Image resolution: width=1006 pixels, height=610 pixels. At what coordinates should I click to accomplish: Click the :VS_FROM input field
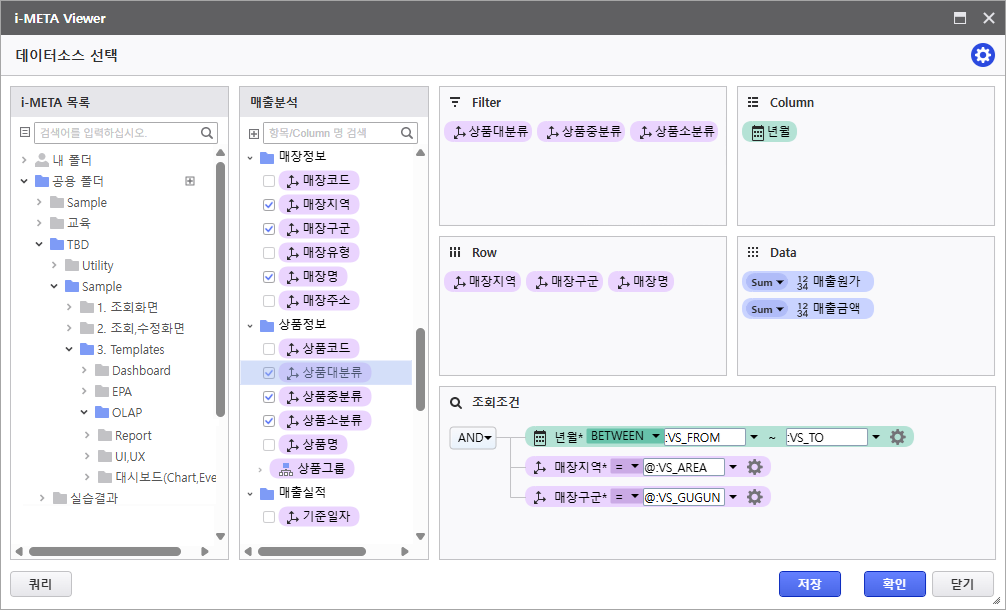pos(705,437)
